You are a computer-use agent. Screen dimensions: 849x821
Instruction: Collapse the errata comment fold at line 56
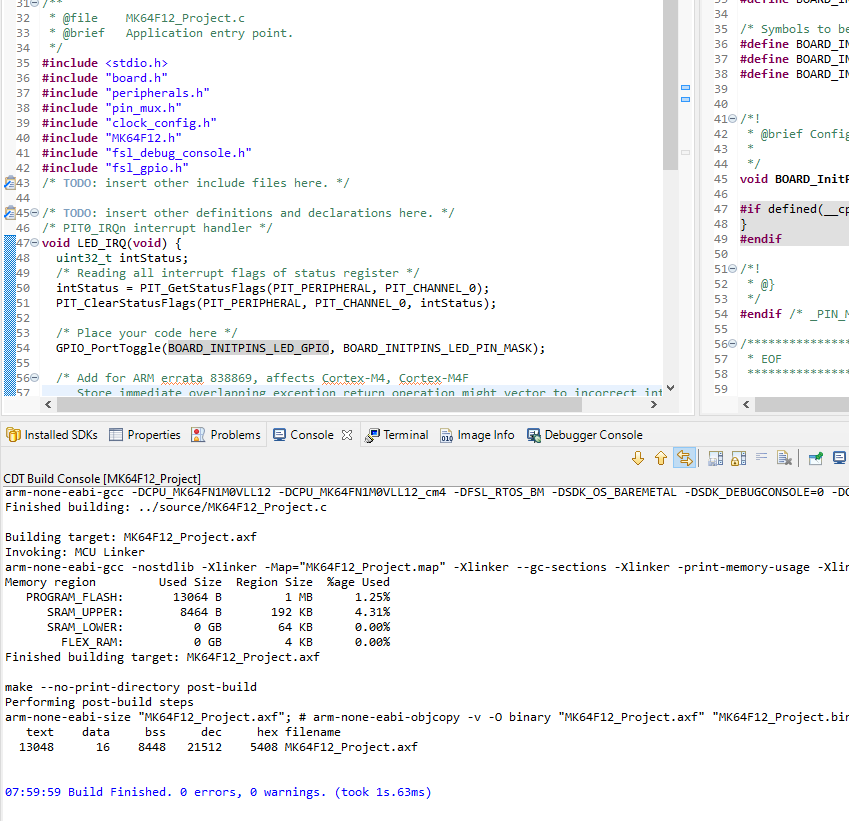[35, 377]
